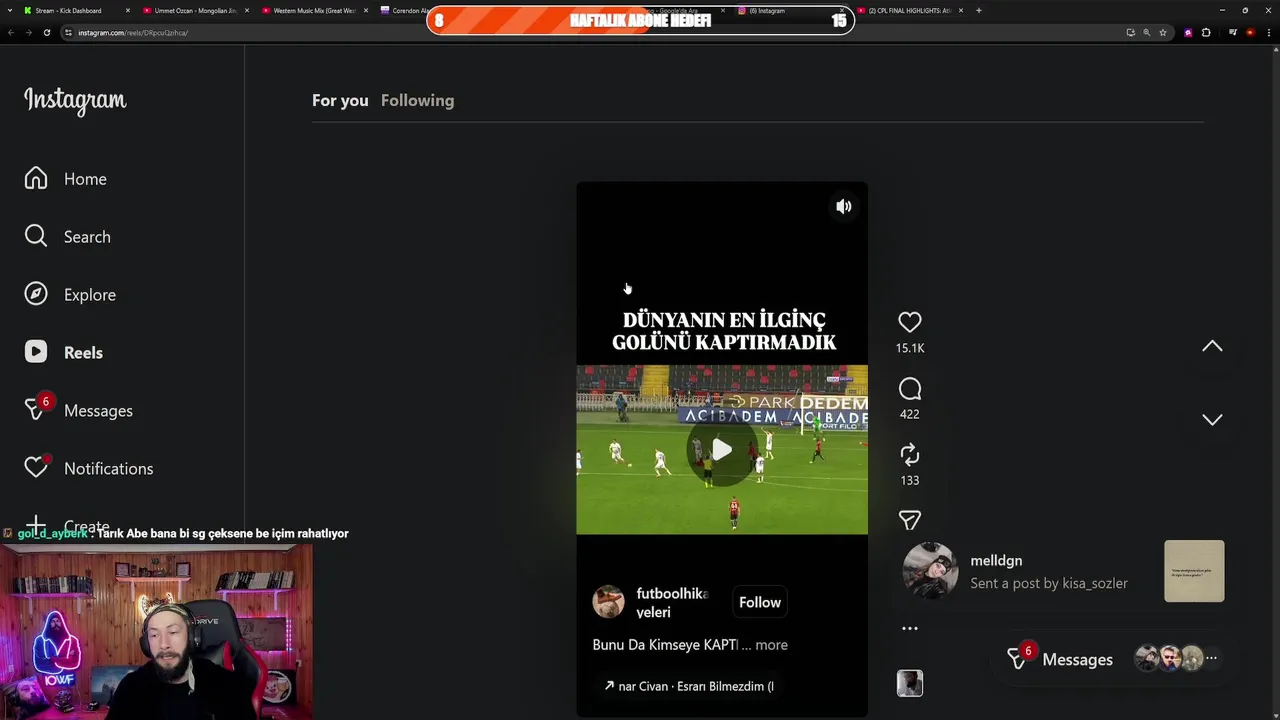View the post thumbnail sent by kisa_sozler
Image resolution: width=1280 pixels, height=720 pixels.
(1194, 571)
